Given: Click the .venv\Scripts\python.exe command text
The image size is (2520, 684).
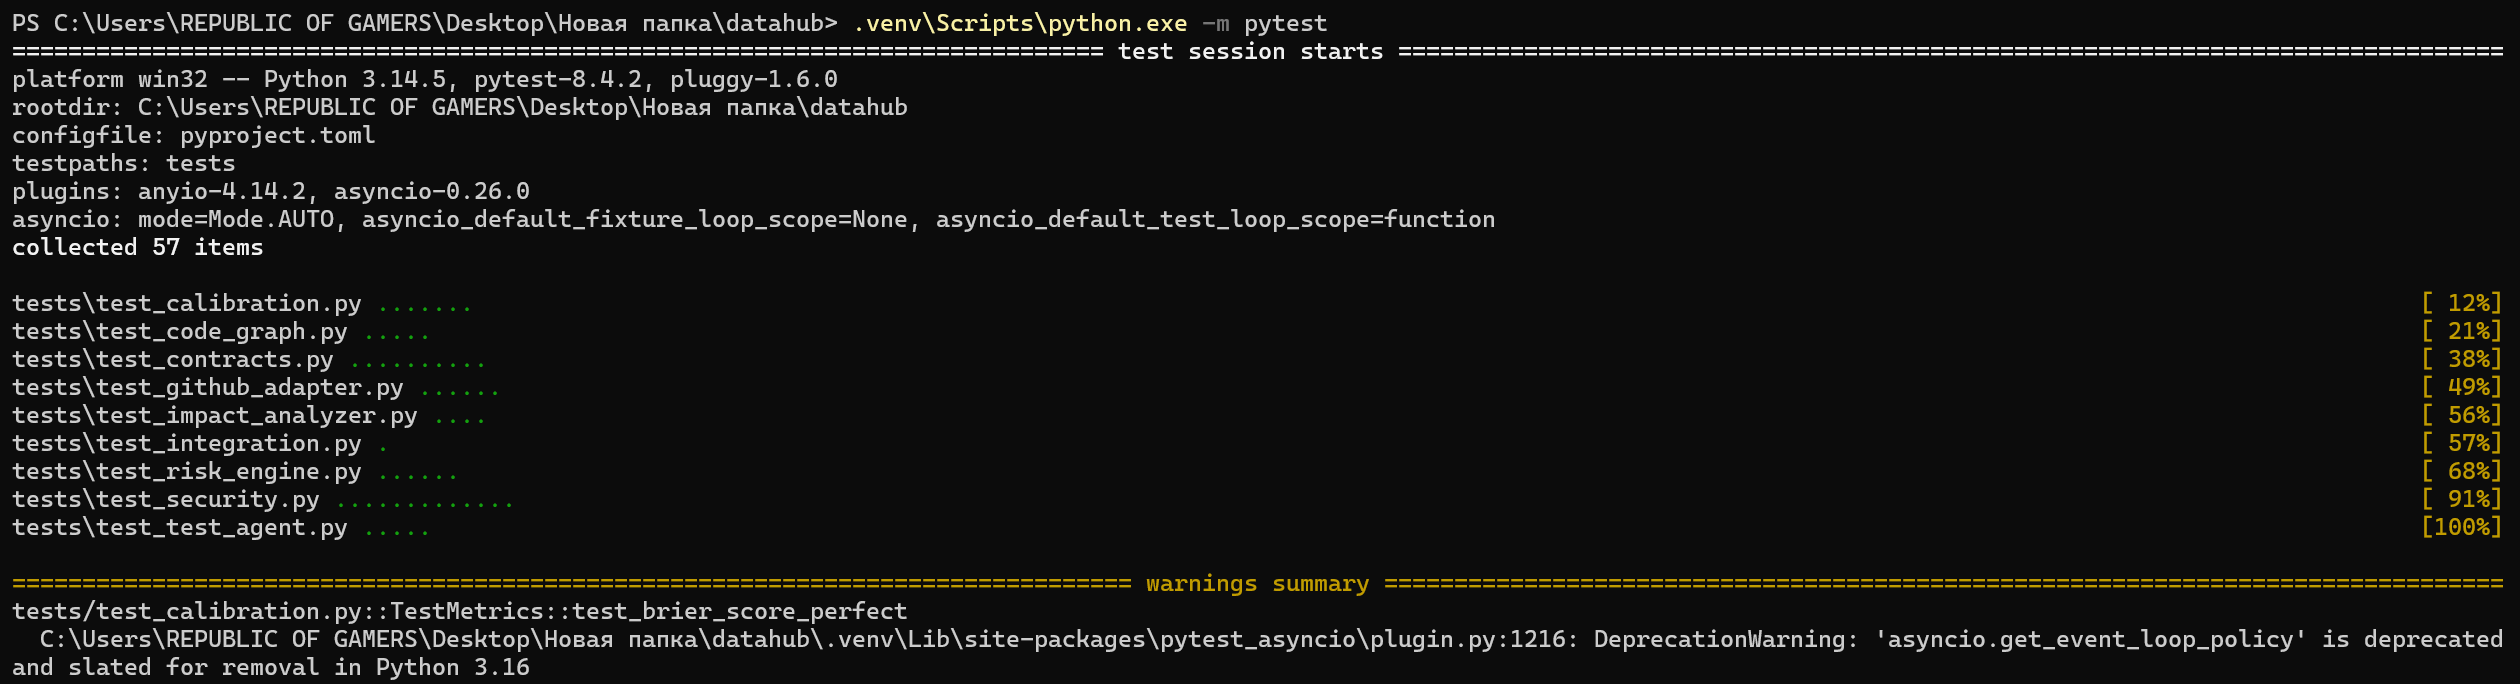Looking at the screenshot, I should click(1020, 23).
